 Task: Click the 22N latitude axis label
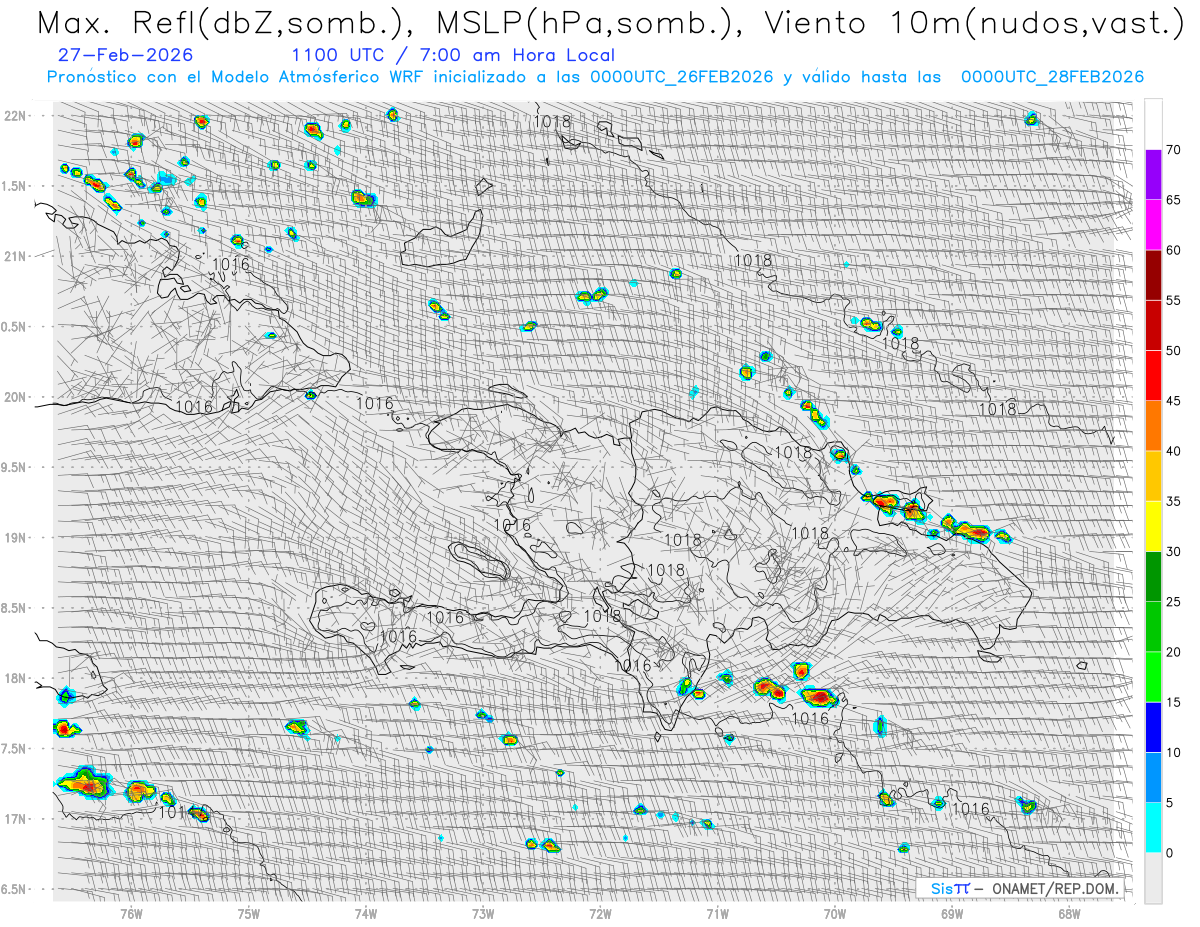pos(15,116)
